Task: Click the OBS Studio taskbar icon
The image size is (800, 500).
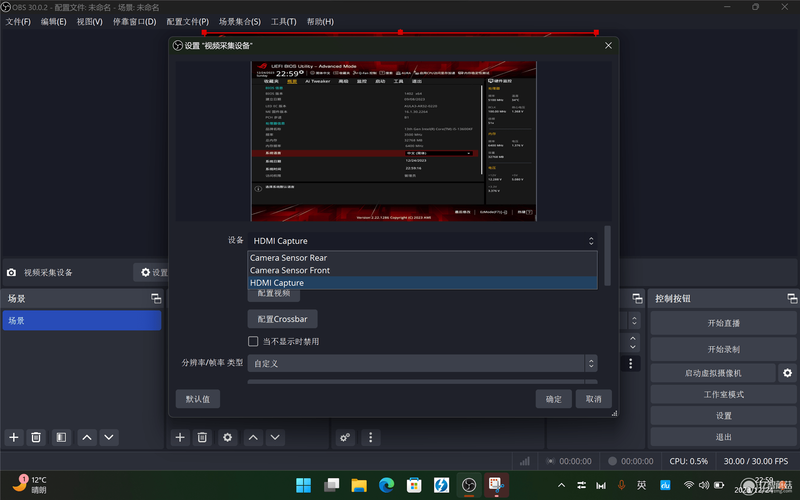Action: click(x=469, y=485)
